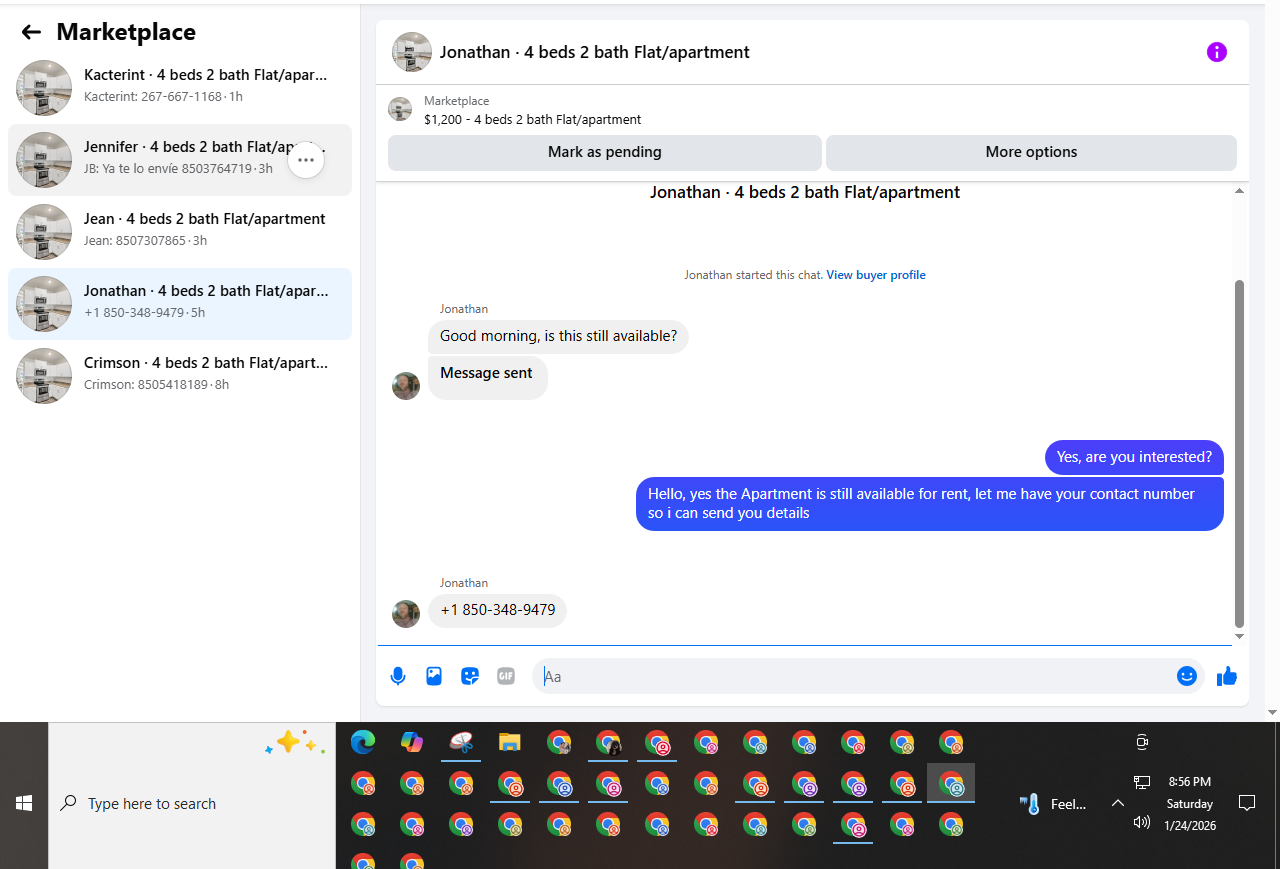The height and width of the screenshot is (869, 1280).
Task: Select the Jean 4 beds 2 bath conversation
Action: point(180,232)
